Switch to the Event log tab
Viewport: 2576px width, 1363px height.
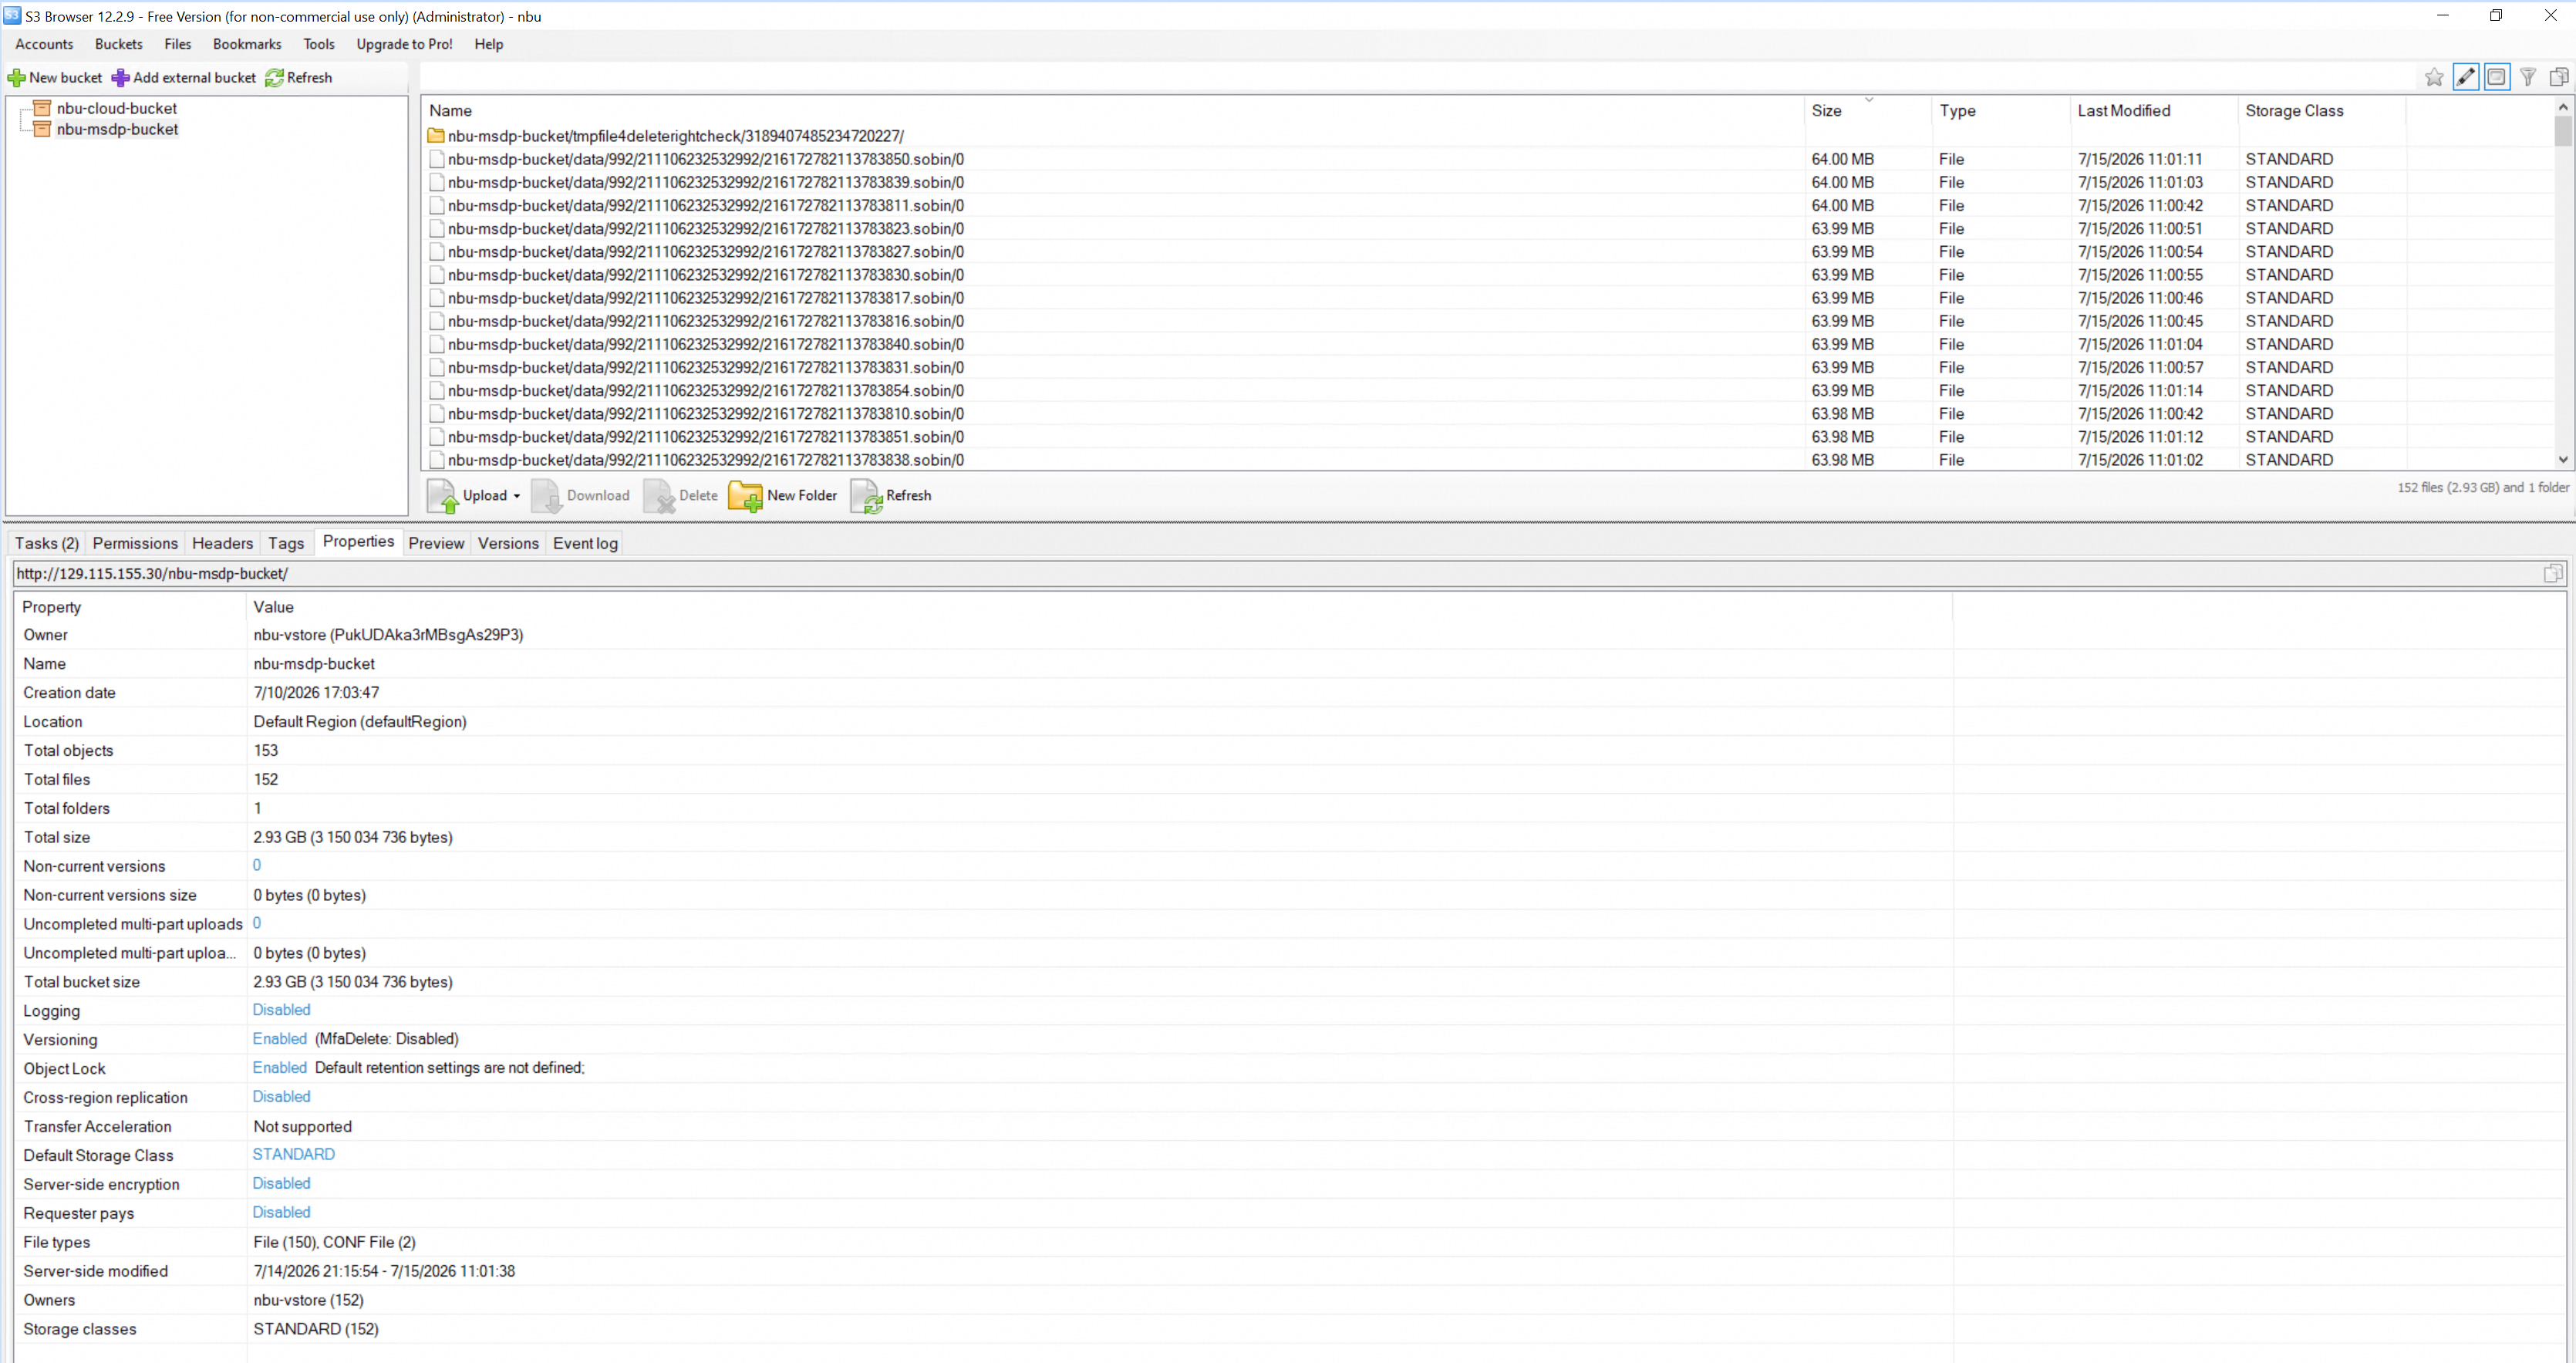click(x=585, y=543)
